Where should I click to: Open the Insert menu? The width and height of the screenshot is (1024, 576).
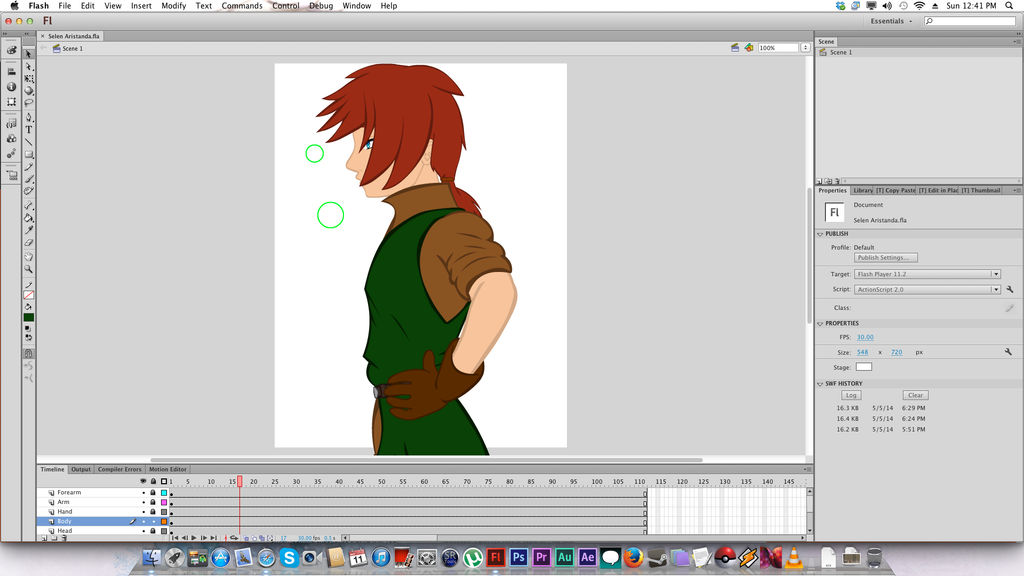click(141, 5)
